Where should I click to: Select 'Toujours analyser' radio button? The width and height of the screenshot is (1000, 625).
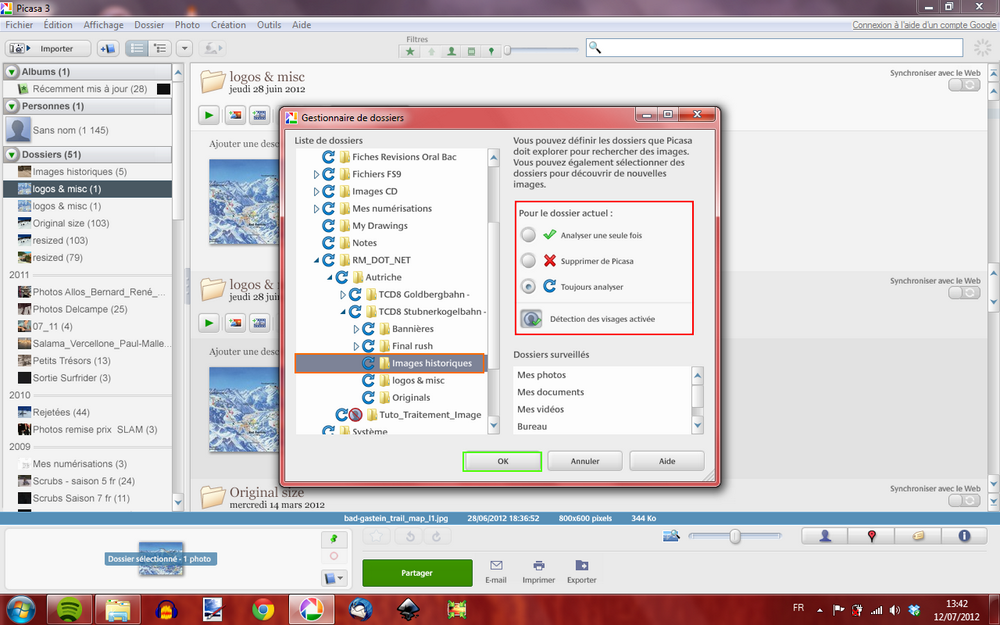pos(528,286)
